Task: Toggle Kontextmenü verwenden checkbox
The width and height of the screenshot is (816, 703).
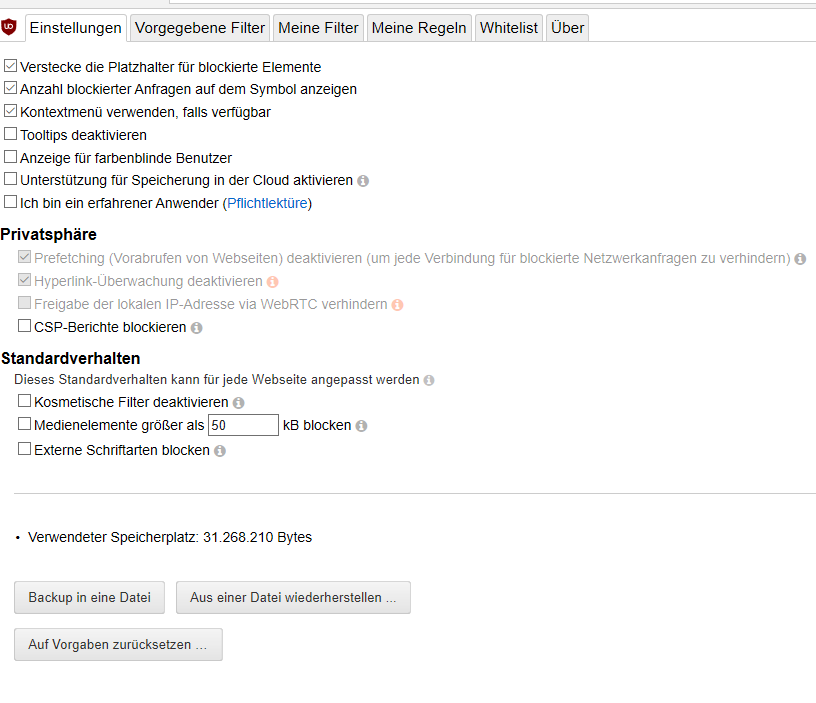Action: point(10,111)
